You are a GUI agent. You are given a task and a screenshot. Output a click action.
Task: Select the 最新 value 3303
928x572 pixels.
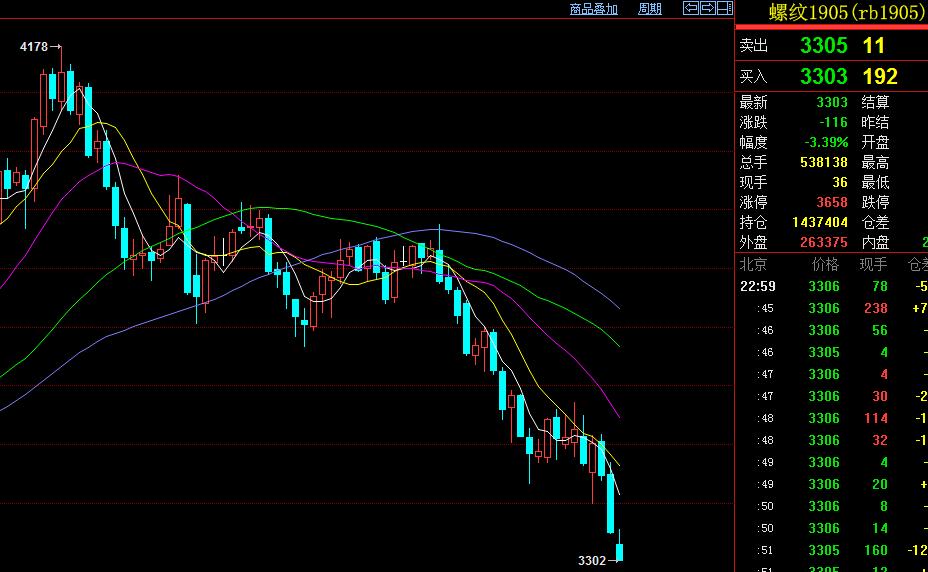click(x=832, y=102)
